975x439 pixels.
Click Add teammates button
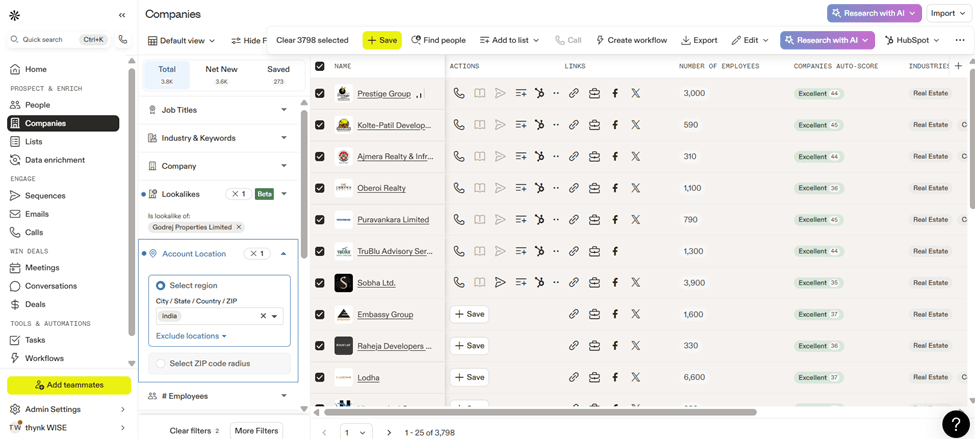69,385
